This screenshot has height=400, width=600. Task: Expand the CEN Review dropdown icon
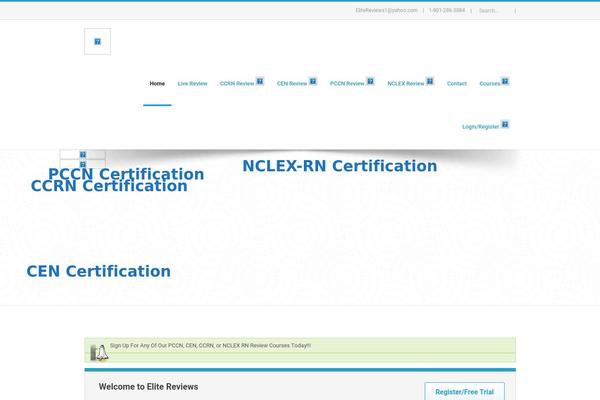tap(313, 81)
